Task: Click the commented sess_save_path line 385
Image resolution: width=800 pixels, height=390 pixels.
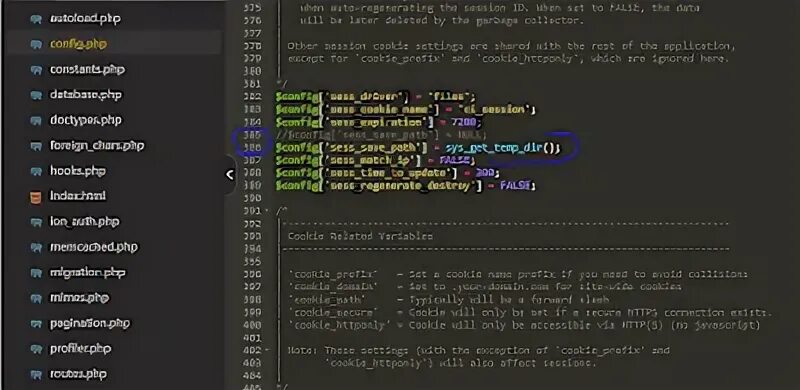Action: coord(381,135)
